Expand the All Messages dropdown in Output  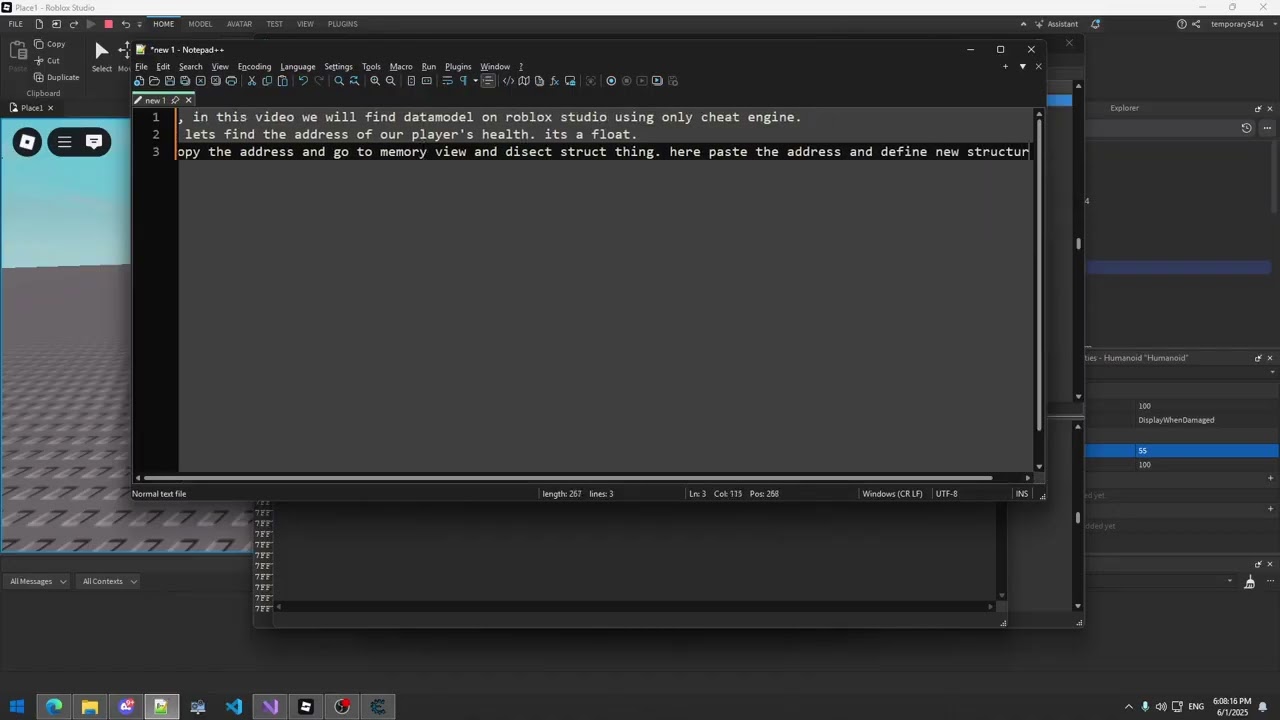point(38,581)
